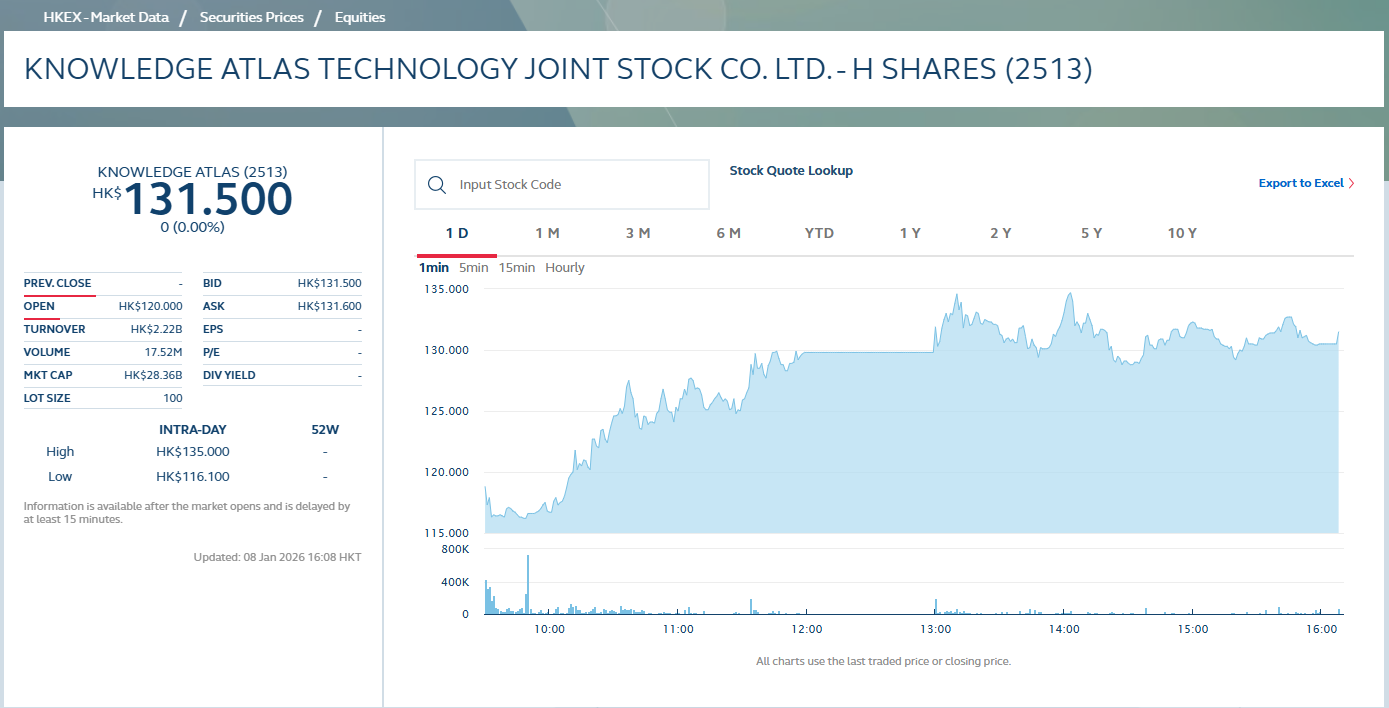This screenshot has width=1389, height=708.
Task: Click the magnifier search icon
Action: [x=436, y=185]
